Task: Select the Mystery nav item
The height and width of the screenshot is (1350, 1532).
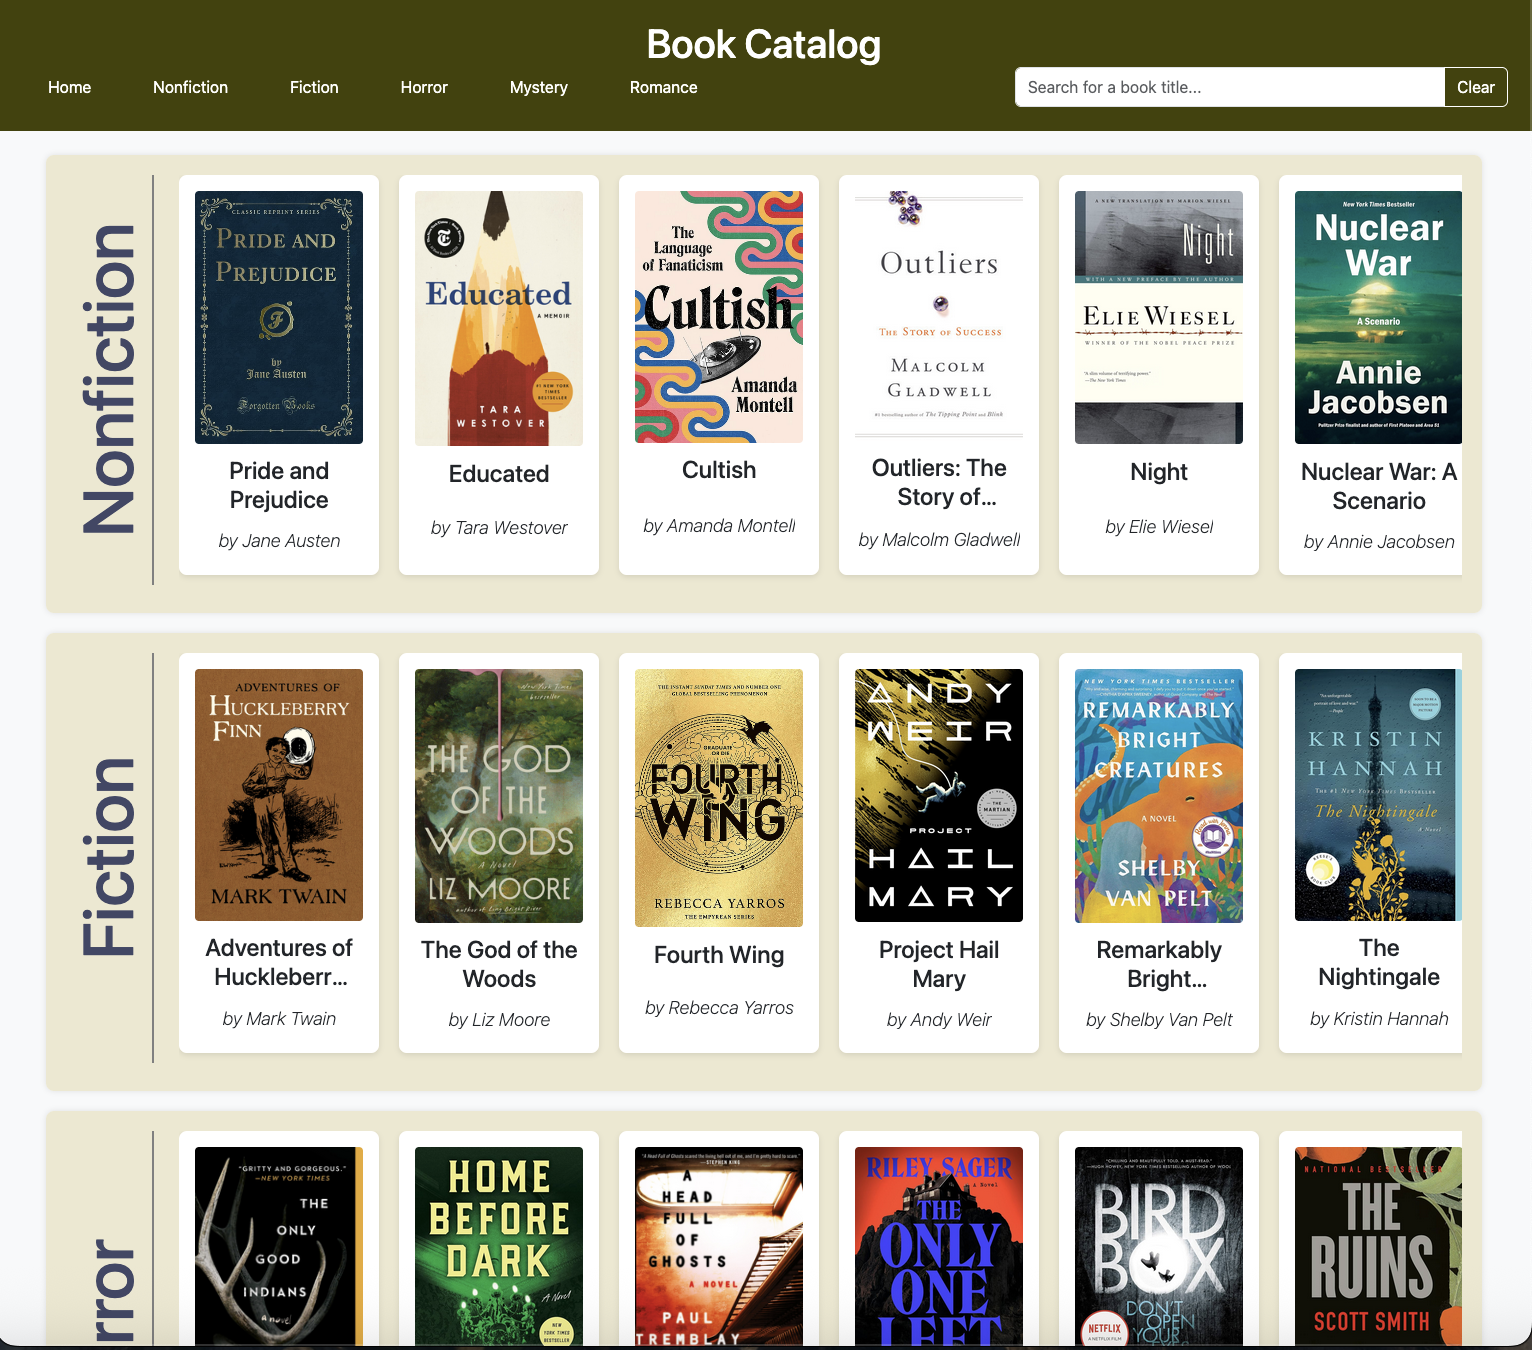Action: [x=538, y=87]
